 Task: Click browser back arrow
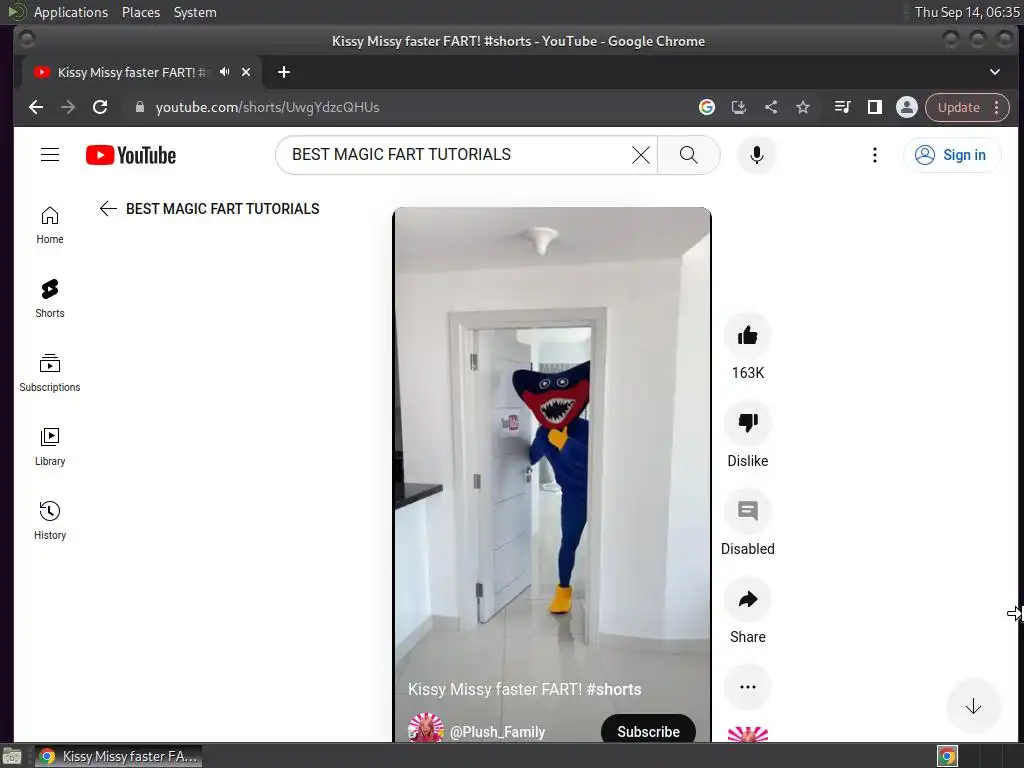coord(36,107)
